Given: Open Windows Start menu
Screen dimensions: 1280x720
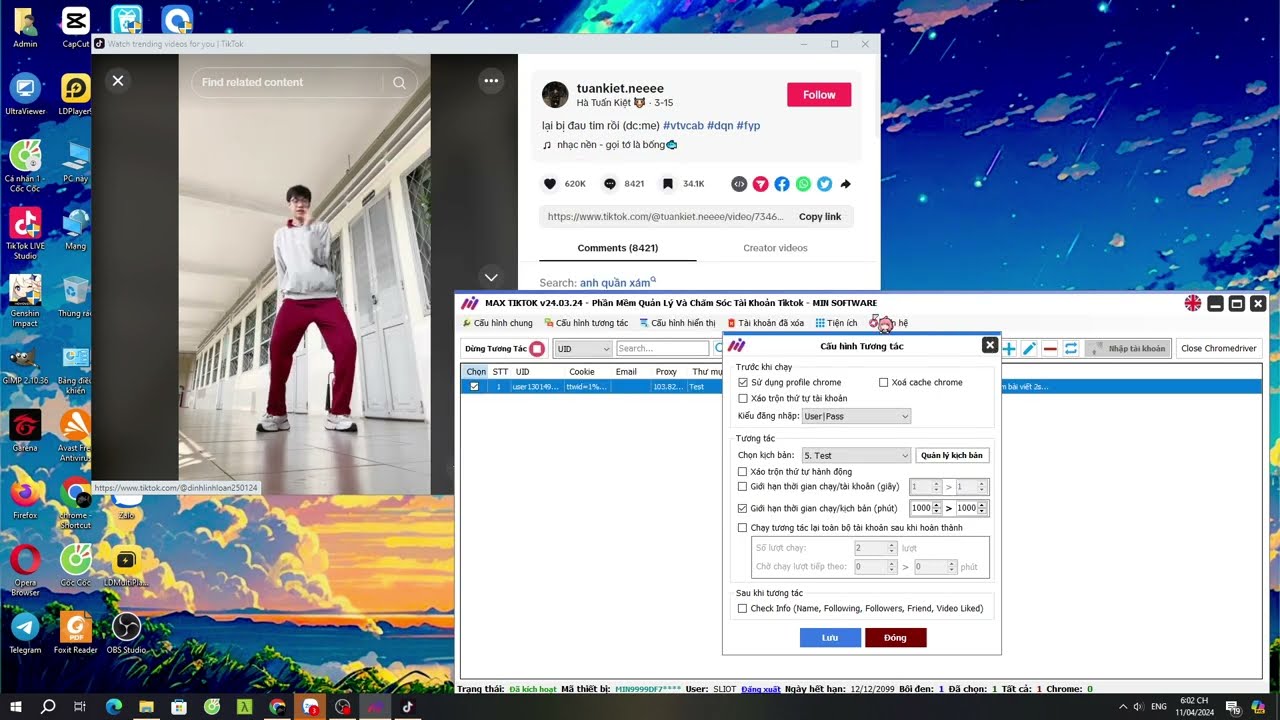Looking at the screenshot, I should 16,707.
